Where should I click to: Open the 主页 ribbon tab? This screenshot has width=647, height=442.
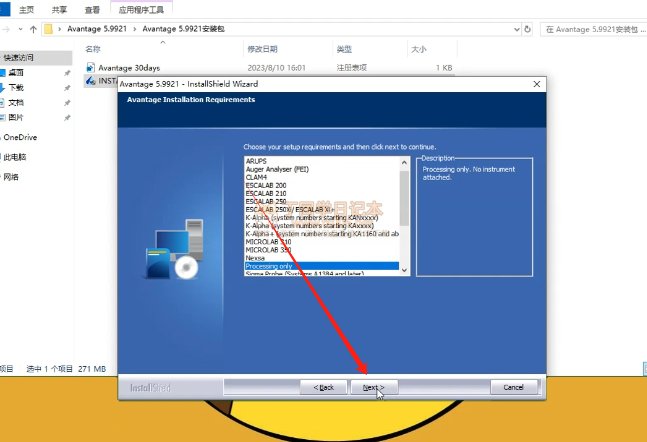(x=26, y=9)
